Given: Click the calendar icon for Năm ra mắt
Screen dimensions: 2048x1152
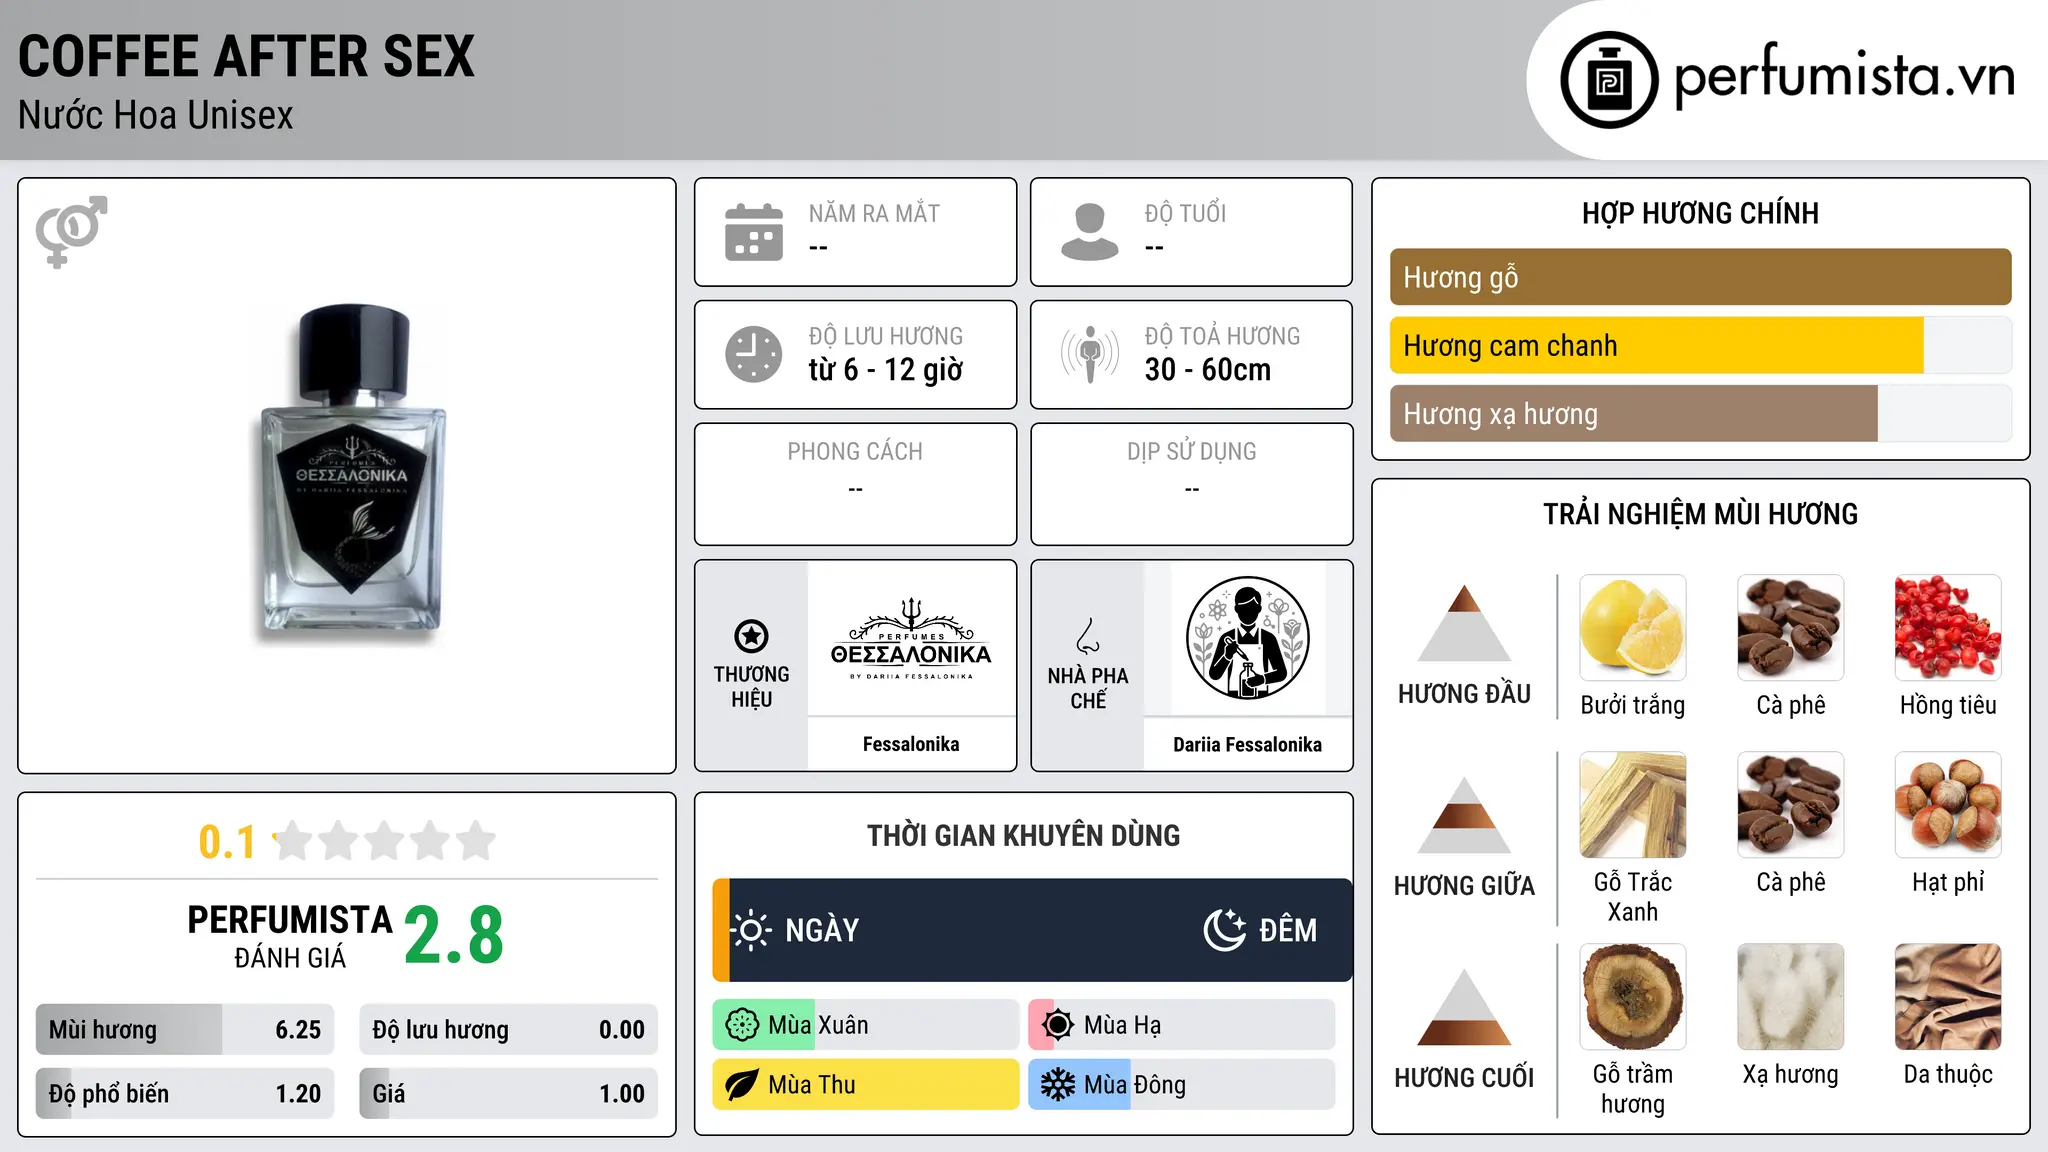Looking at the screenshot, I should (754, 232).
